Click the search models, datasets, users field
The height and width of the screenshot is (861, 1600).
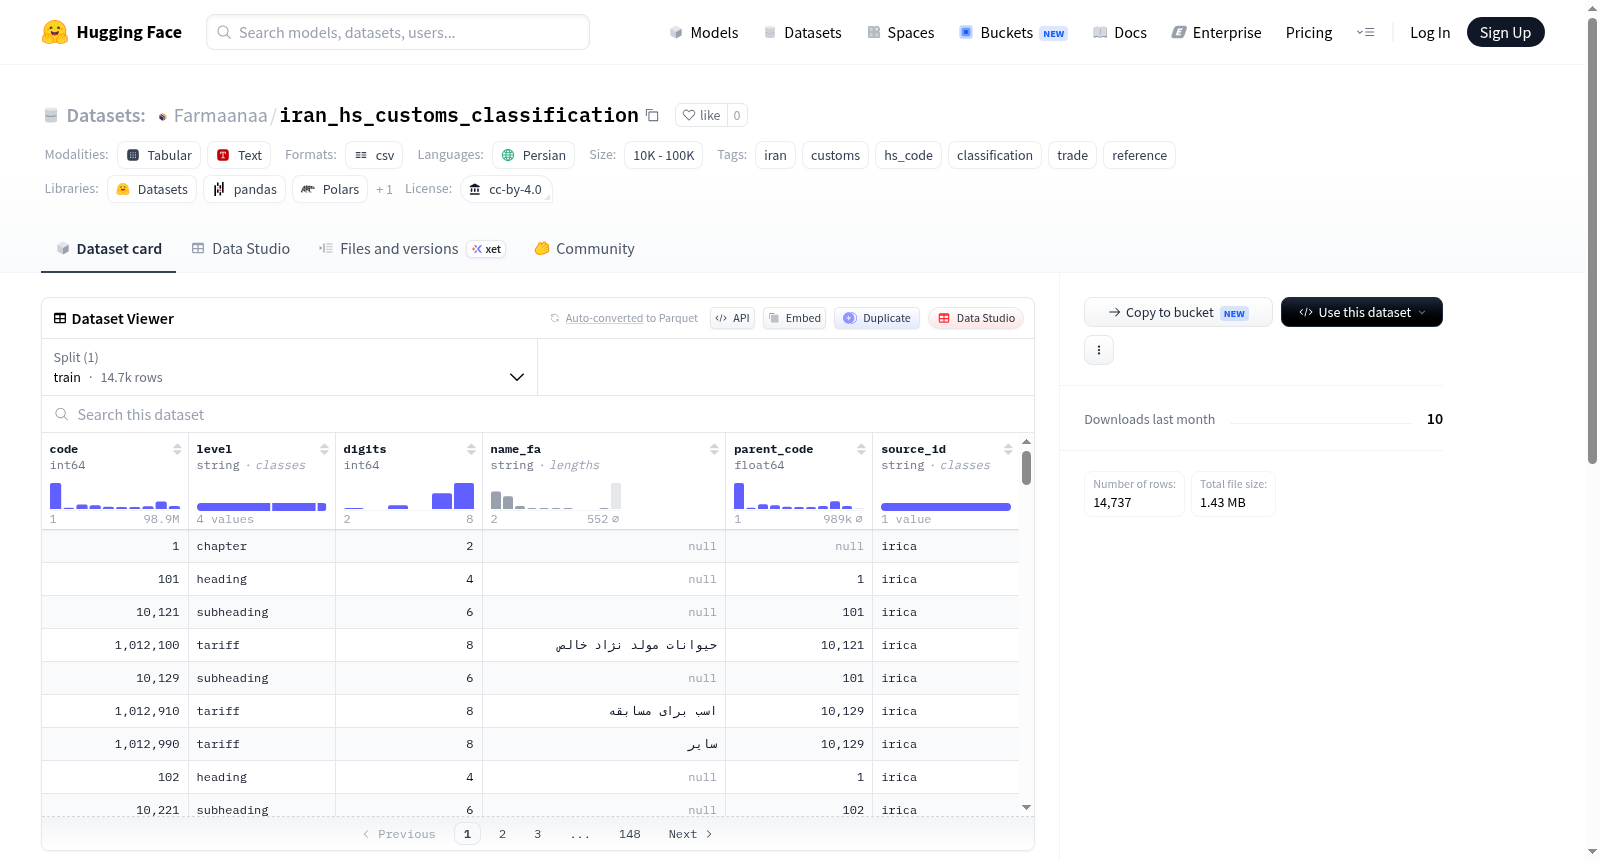click(x=398, y=32)
